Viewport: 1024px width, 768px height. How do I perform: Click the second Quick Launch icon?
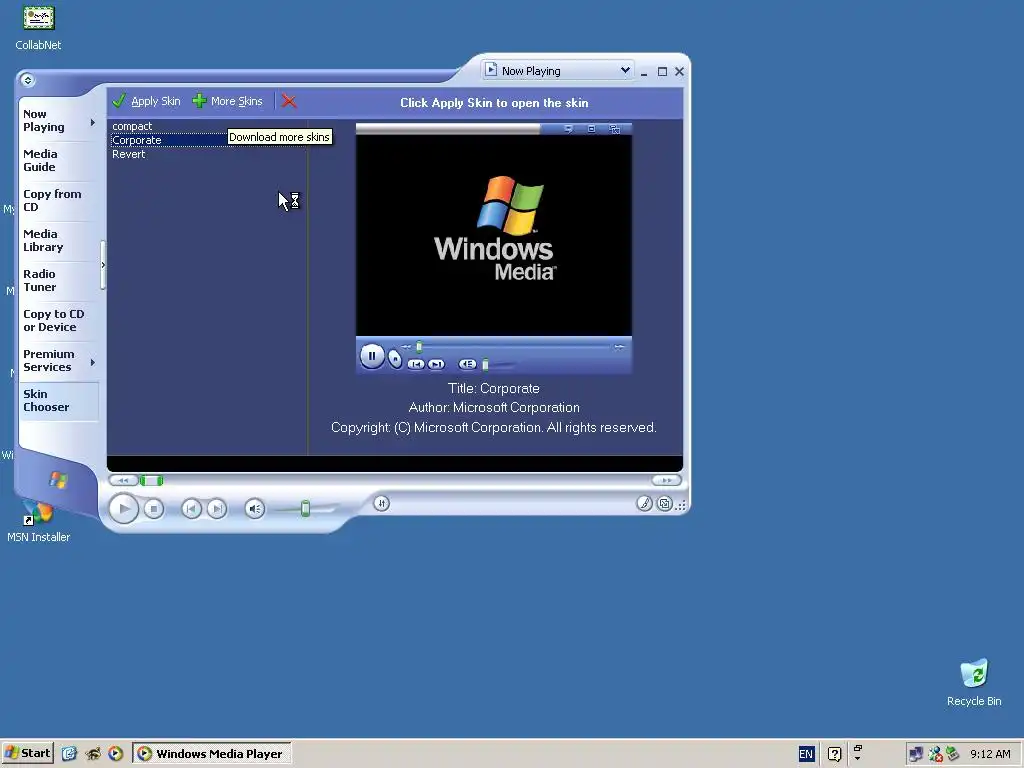coord(93,754)
